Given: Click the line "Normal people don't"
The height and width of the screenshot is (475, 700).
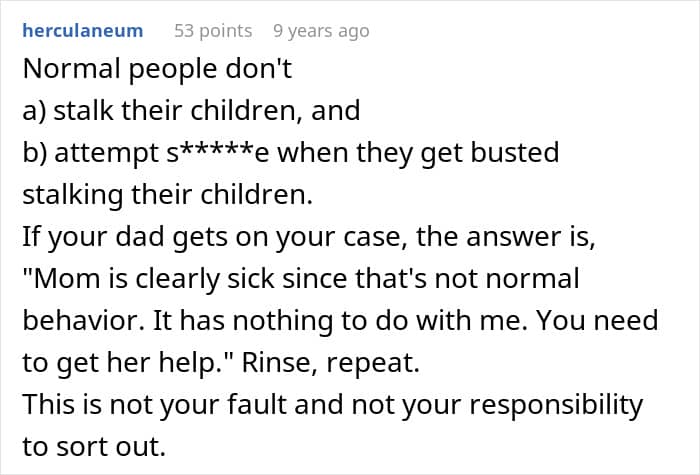Looking at the screenshot, I should (x=140, y=69).
